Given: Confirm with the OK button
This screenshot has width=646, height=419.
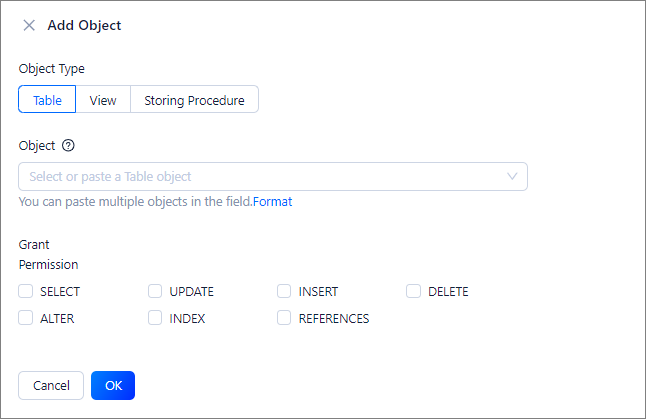Looking at the screenshot, I should 112,385.
